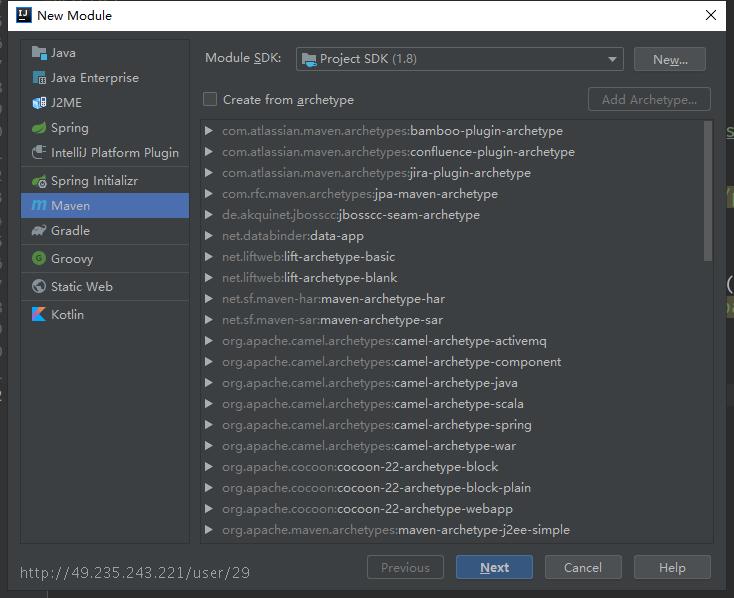Select the Groovy module icon
The image size is (734, 598).
39,258
